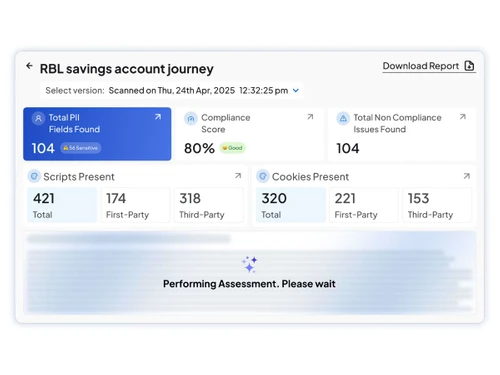This screenshot has width=500, height=375.
Task: Open the Cookies Present expand arrow
Action: click(467, 176)
